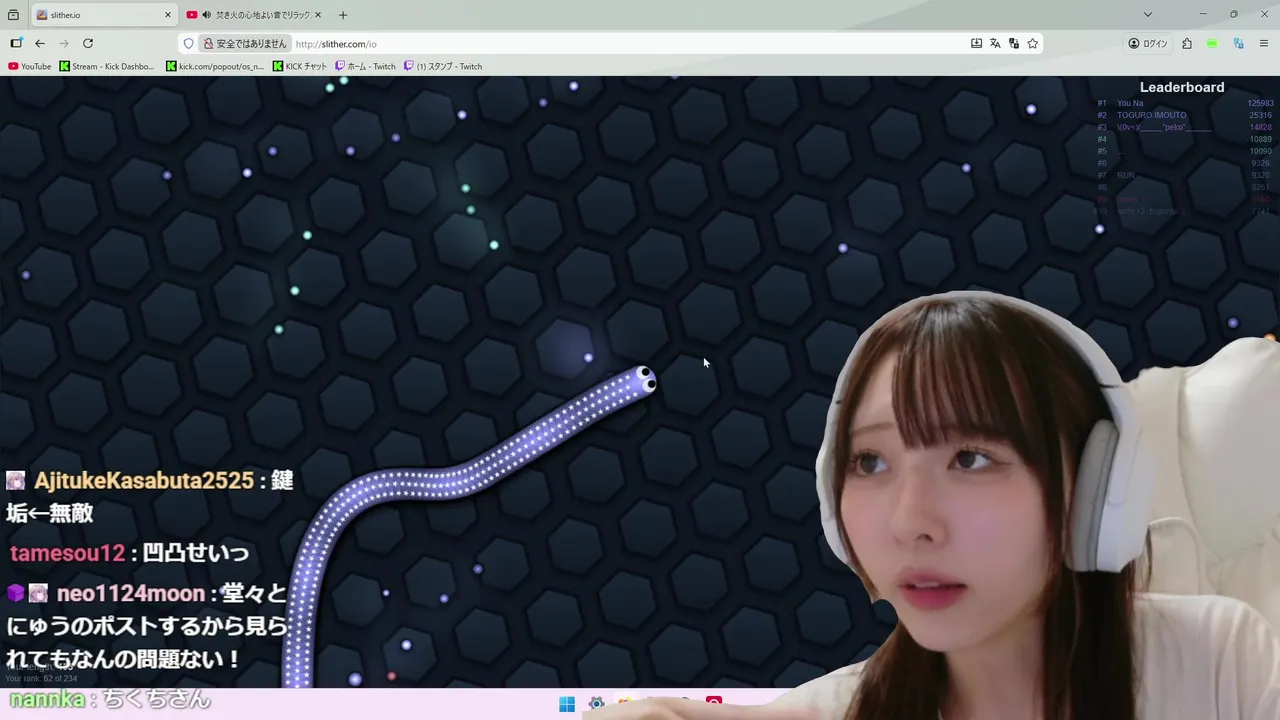Click the score 25316 on the leaderboard
Image resolution: width=1280 pixels, height=720 pixels.
(x=1262, y=115)
